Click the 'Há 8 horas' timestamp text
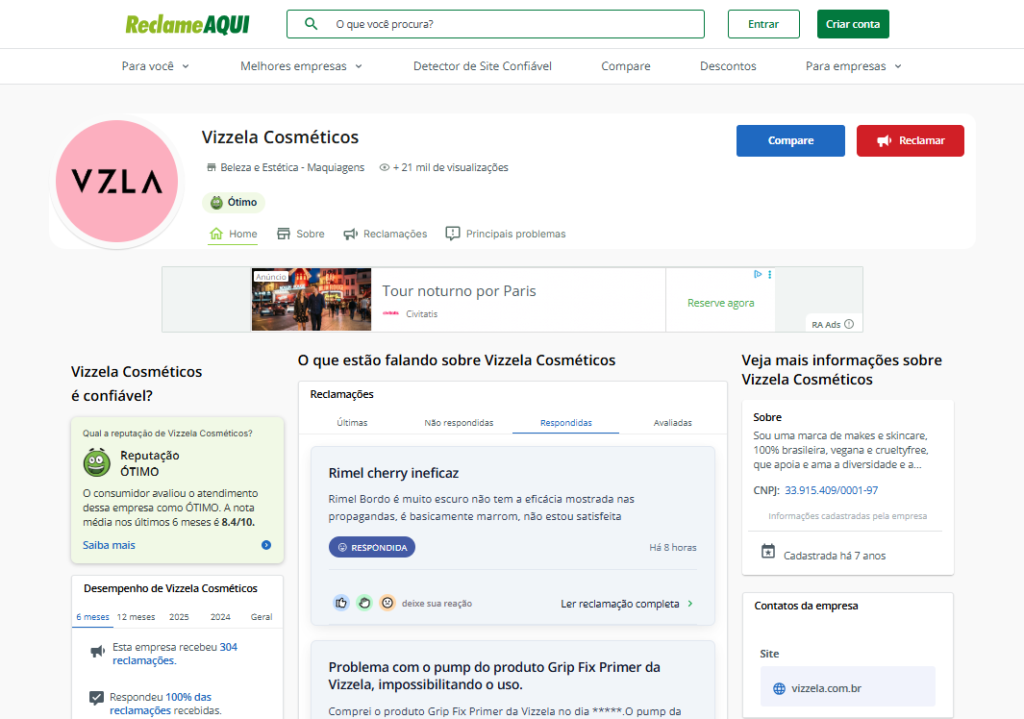The height and width of the screenshot is (719, 1024). (x=673, y=548)
